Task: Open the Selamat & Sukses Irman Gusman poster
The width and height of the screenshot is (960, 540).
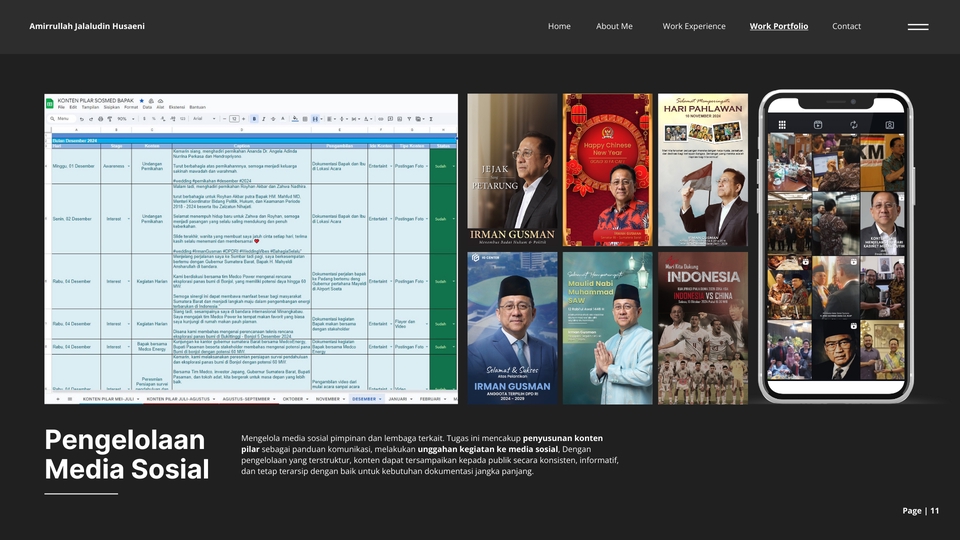Action: pyautogui.click(x=512, y=328)
